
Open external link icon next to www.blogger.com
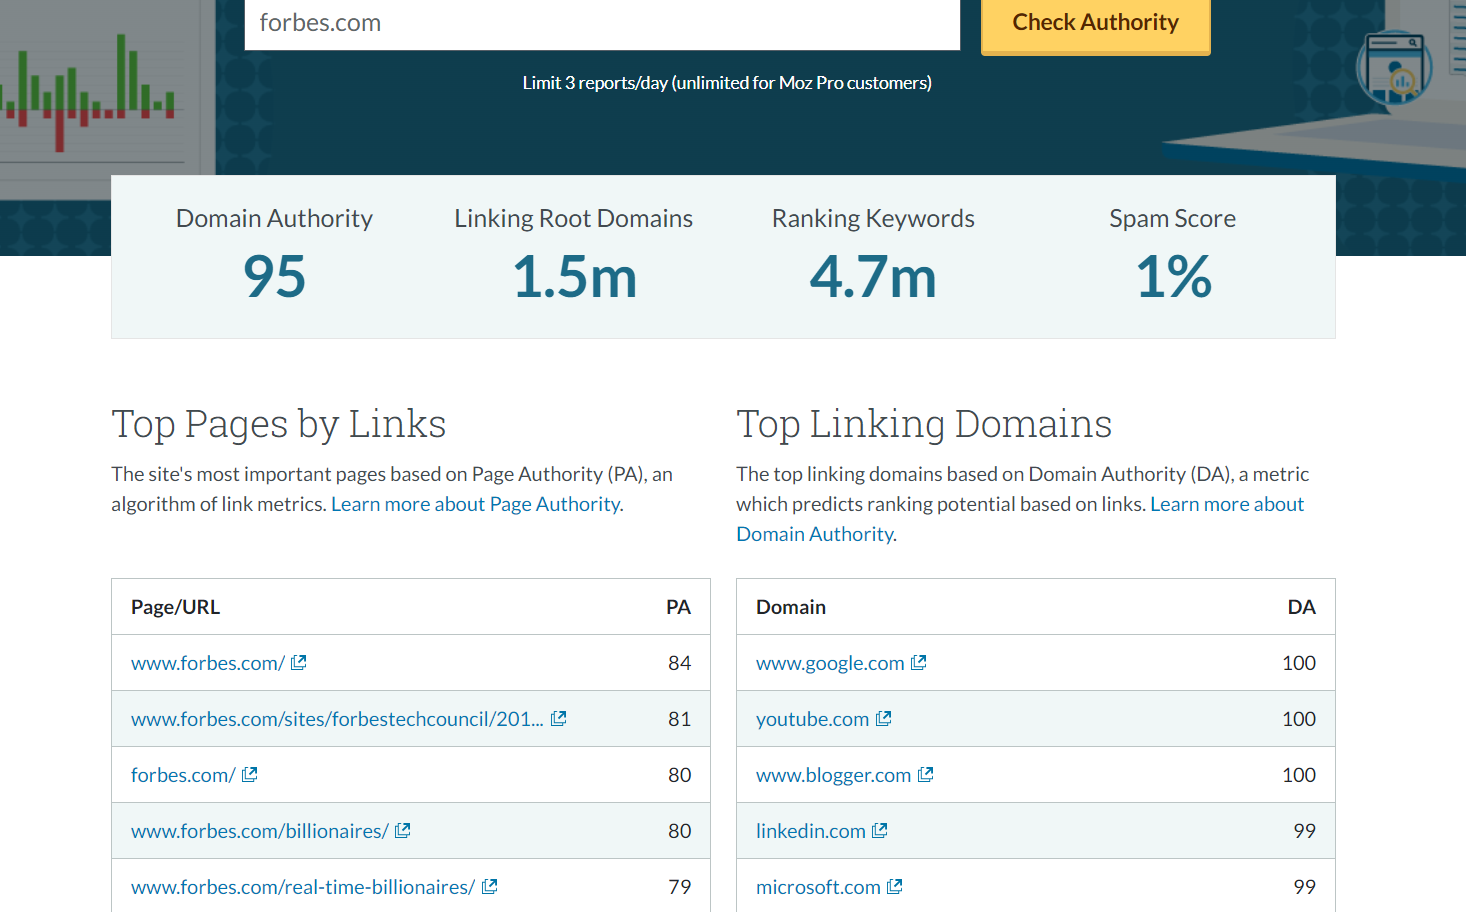[925, 775]
